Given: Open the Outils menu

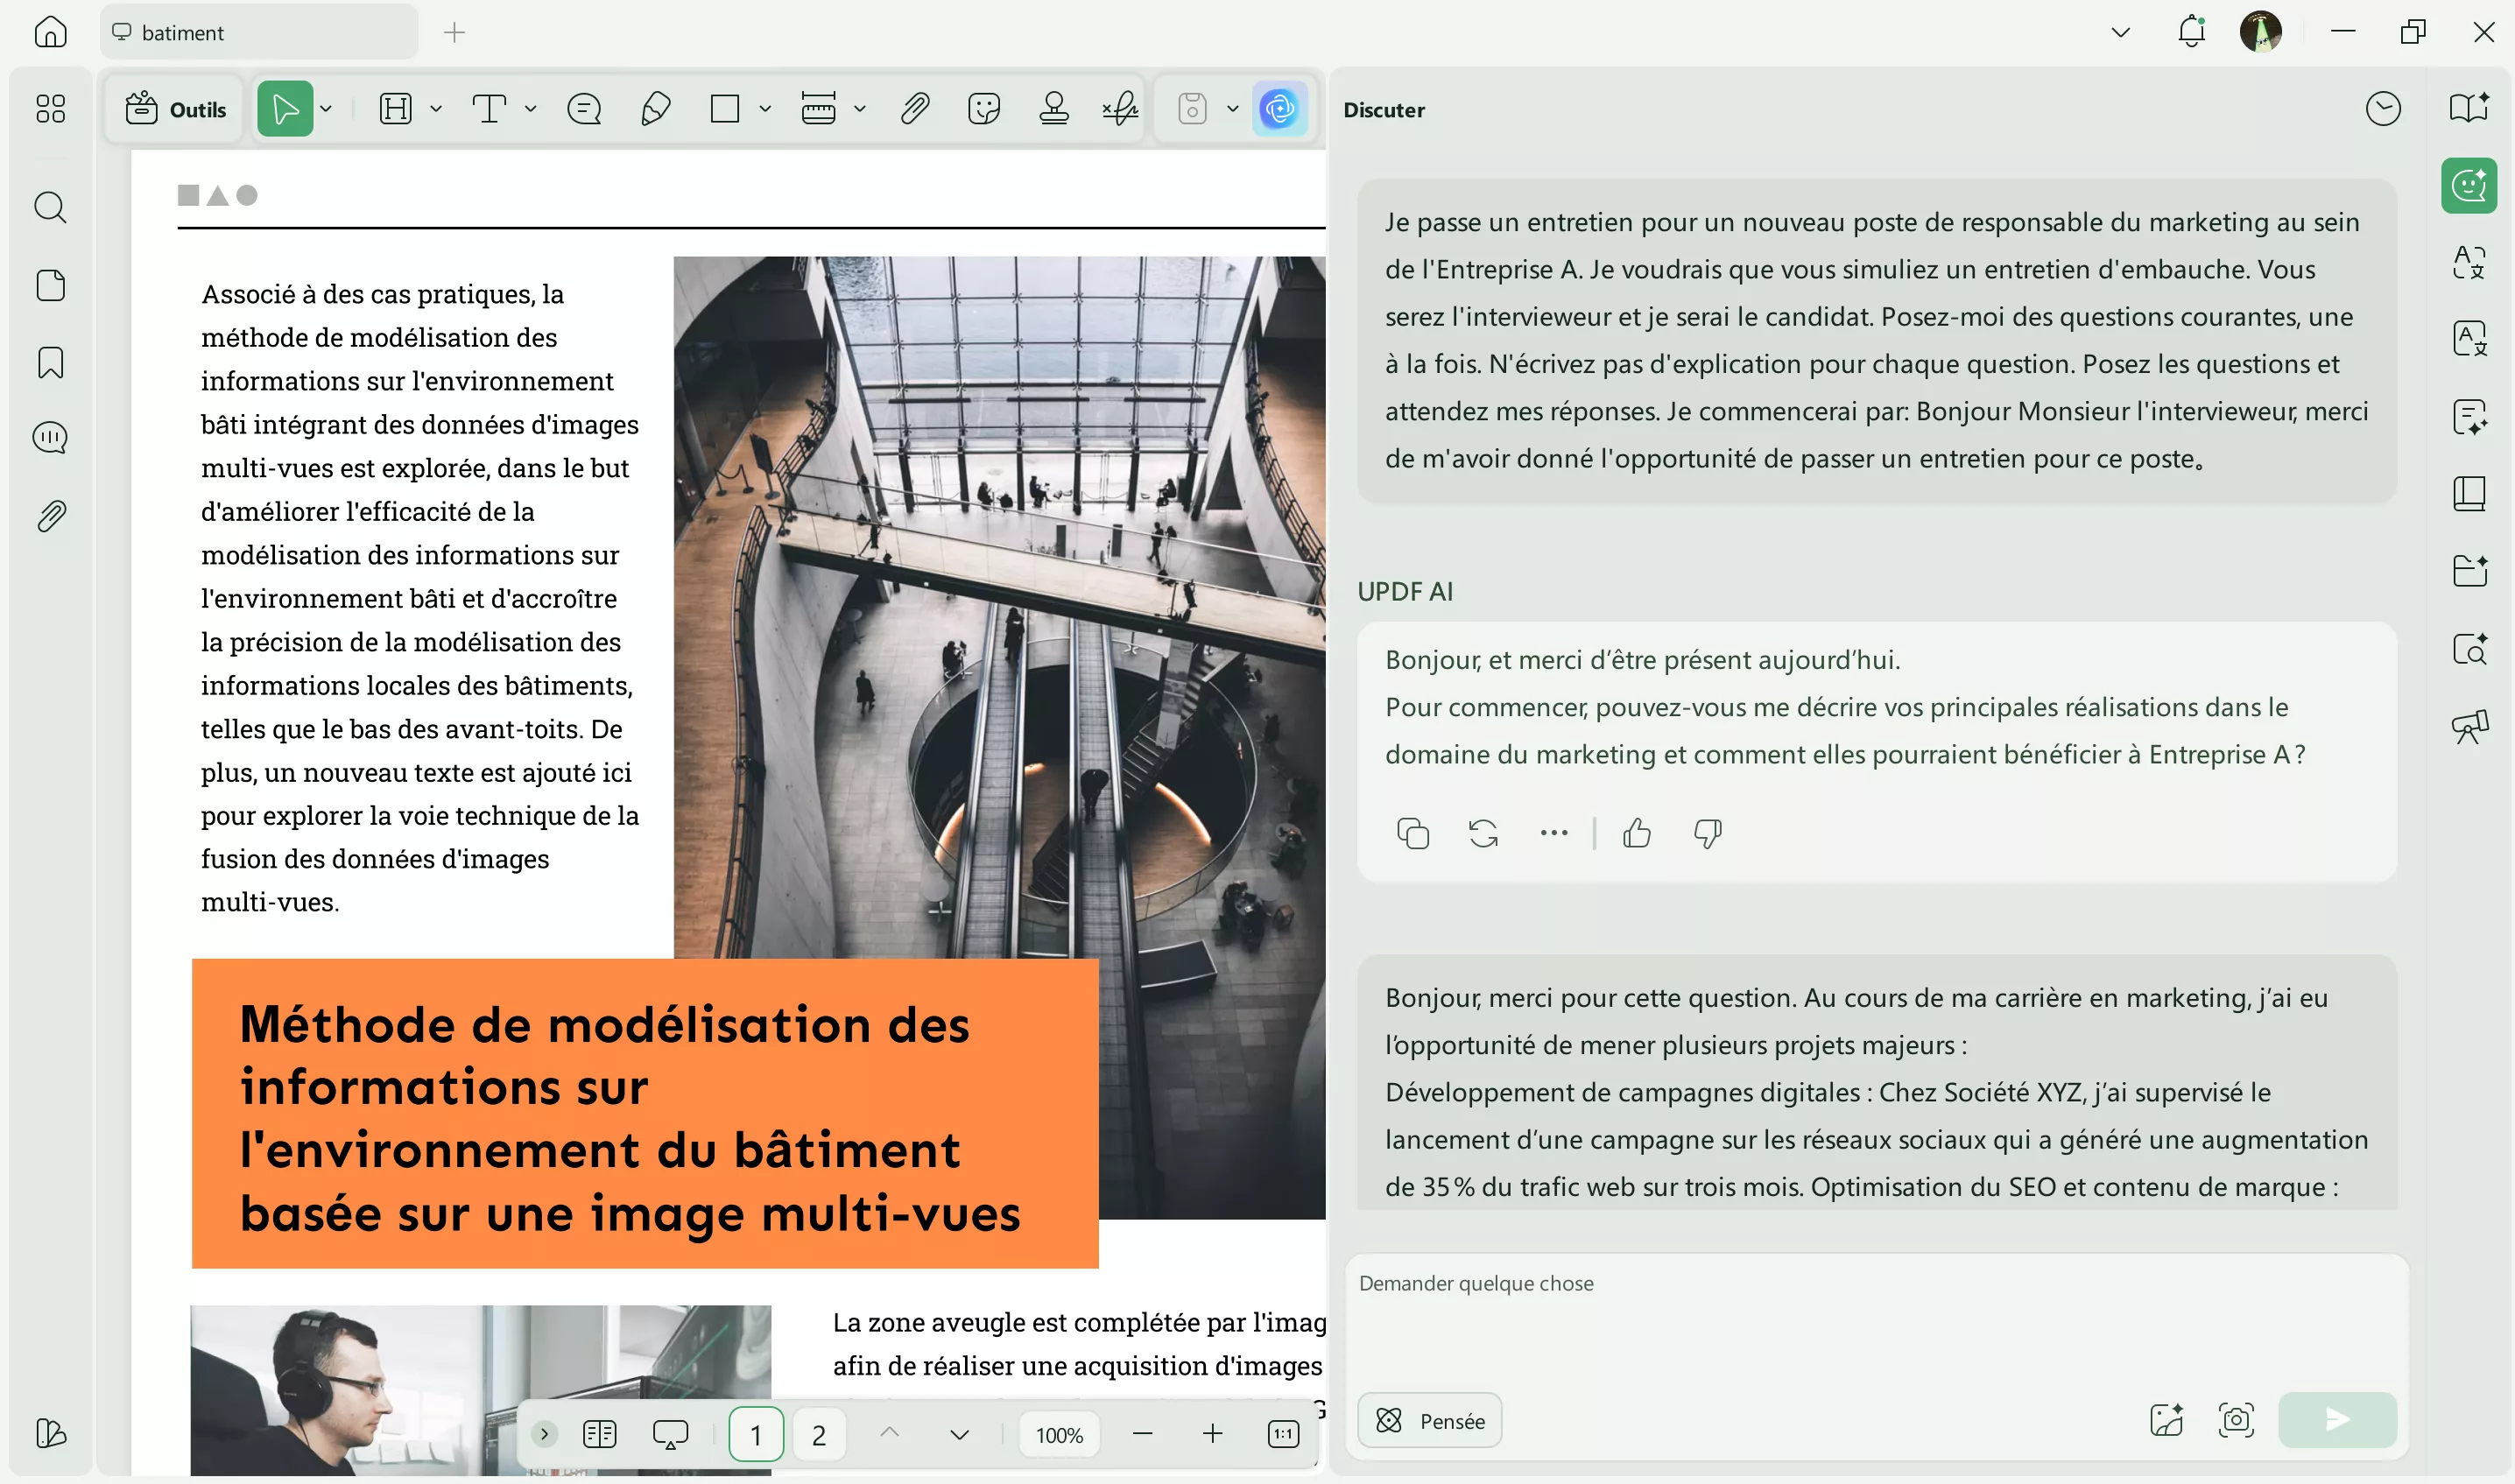Looking at the screenshot, I should [177, 108].
